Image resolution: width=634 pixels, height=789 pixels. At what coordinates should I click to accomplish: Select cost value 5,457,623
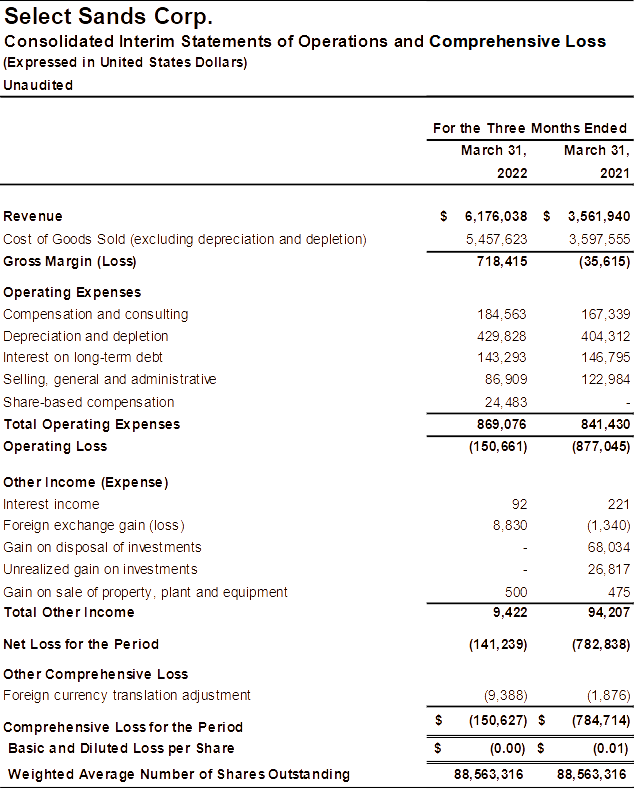[496, 240]
